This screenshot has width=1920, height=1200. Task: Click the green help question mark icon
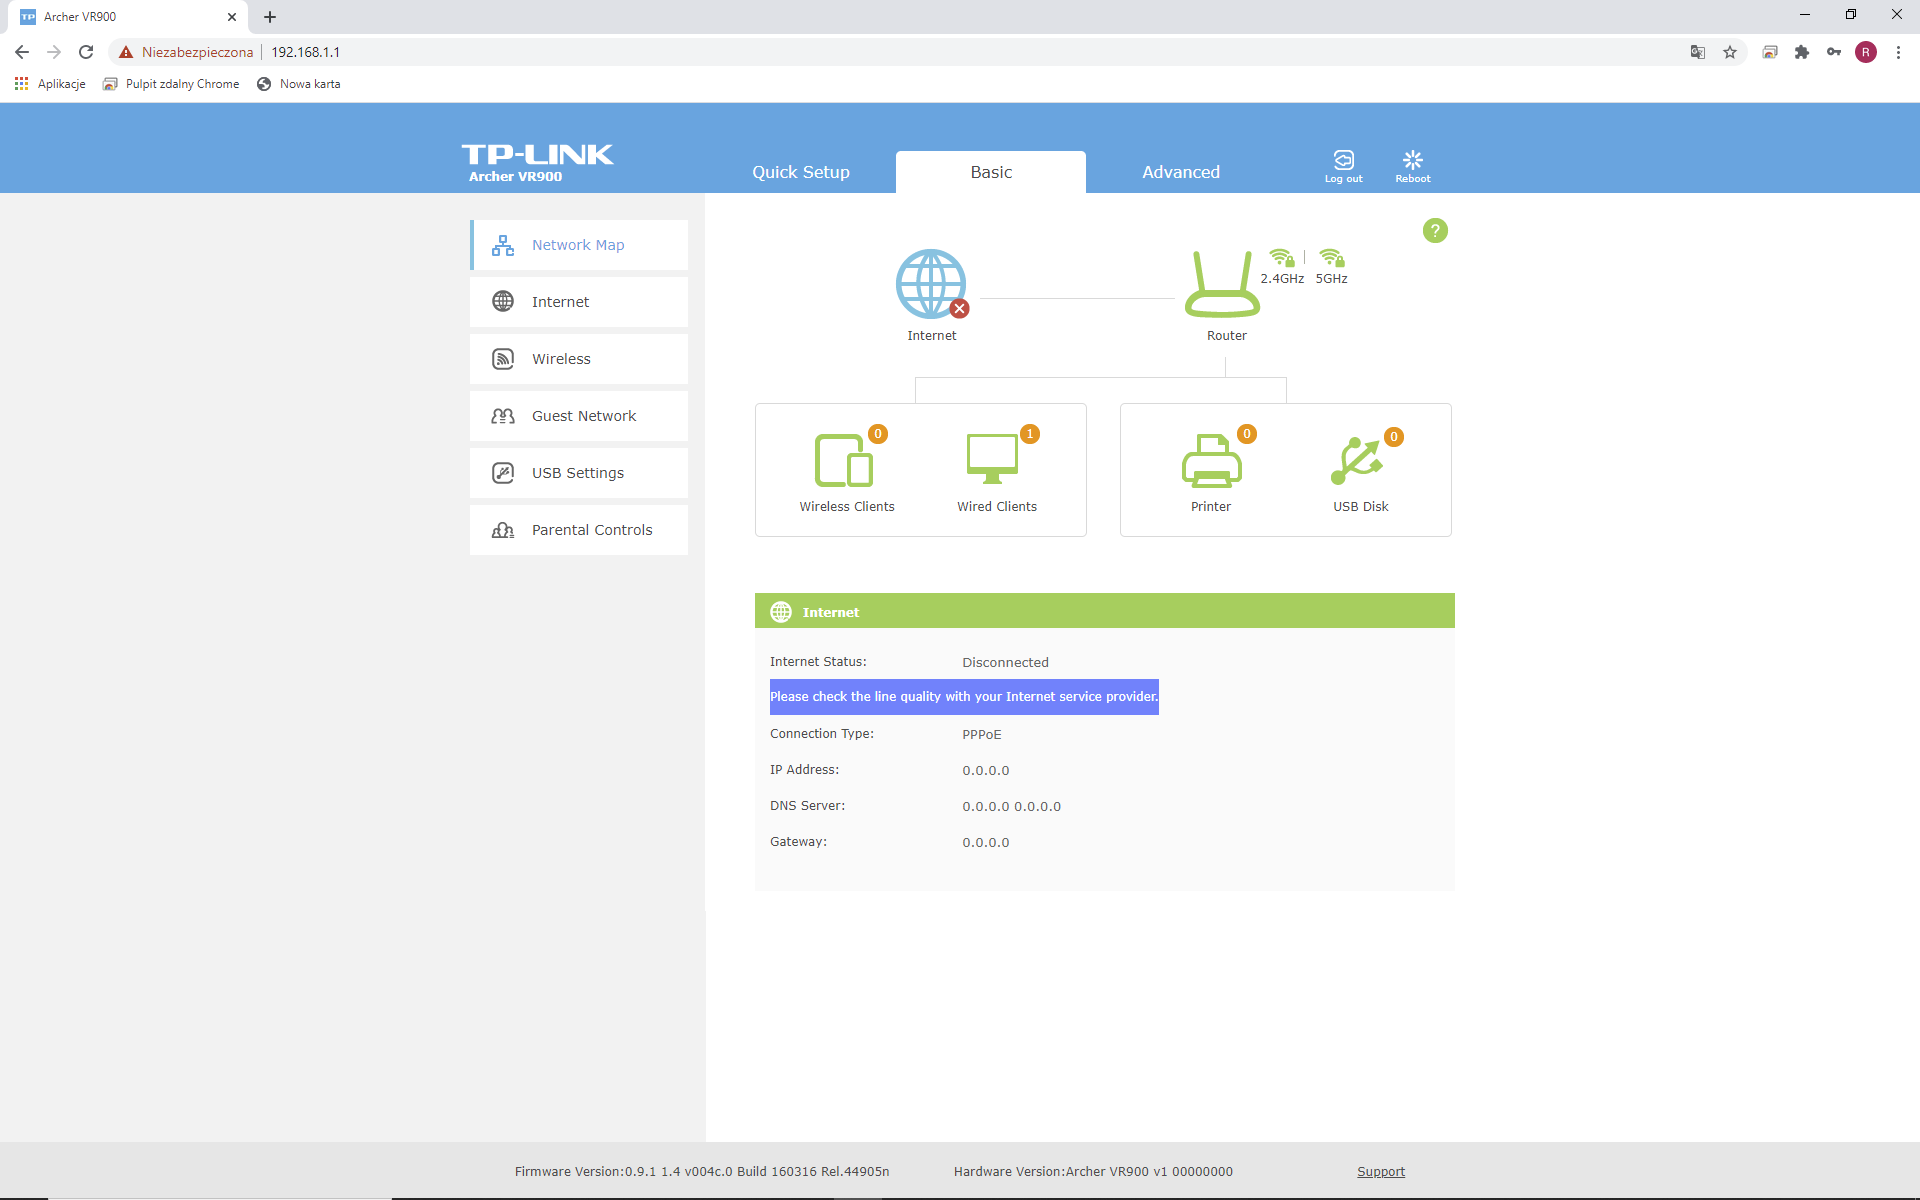pos(1435,231)
